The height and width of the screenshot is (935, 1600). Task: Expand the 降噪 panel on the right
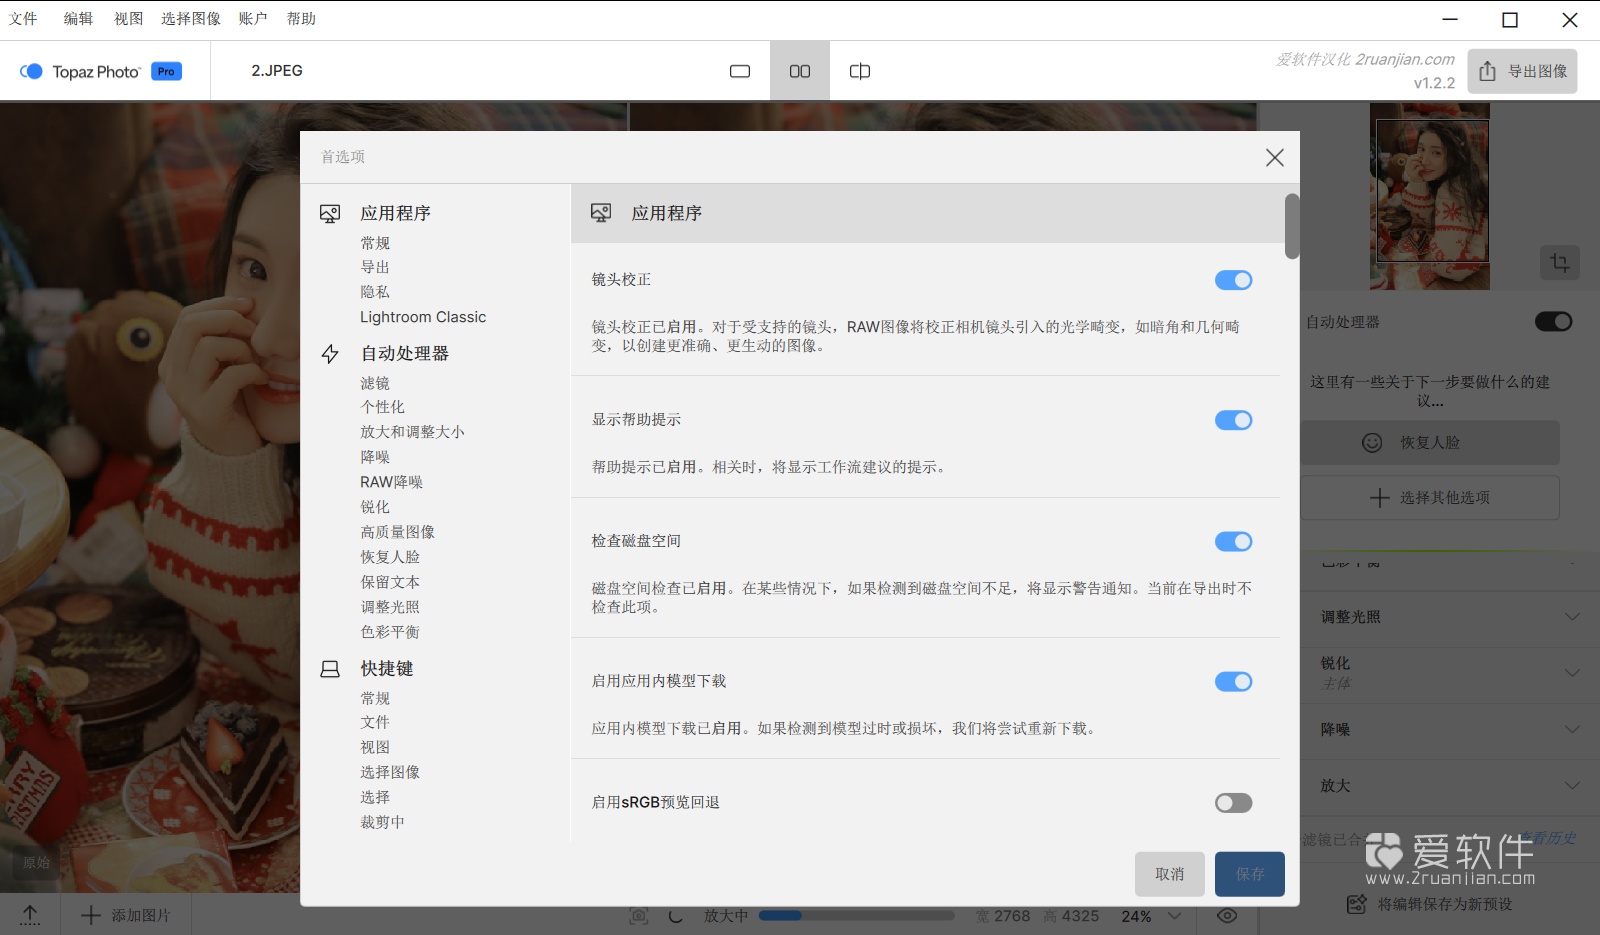tap(1446, 730)
